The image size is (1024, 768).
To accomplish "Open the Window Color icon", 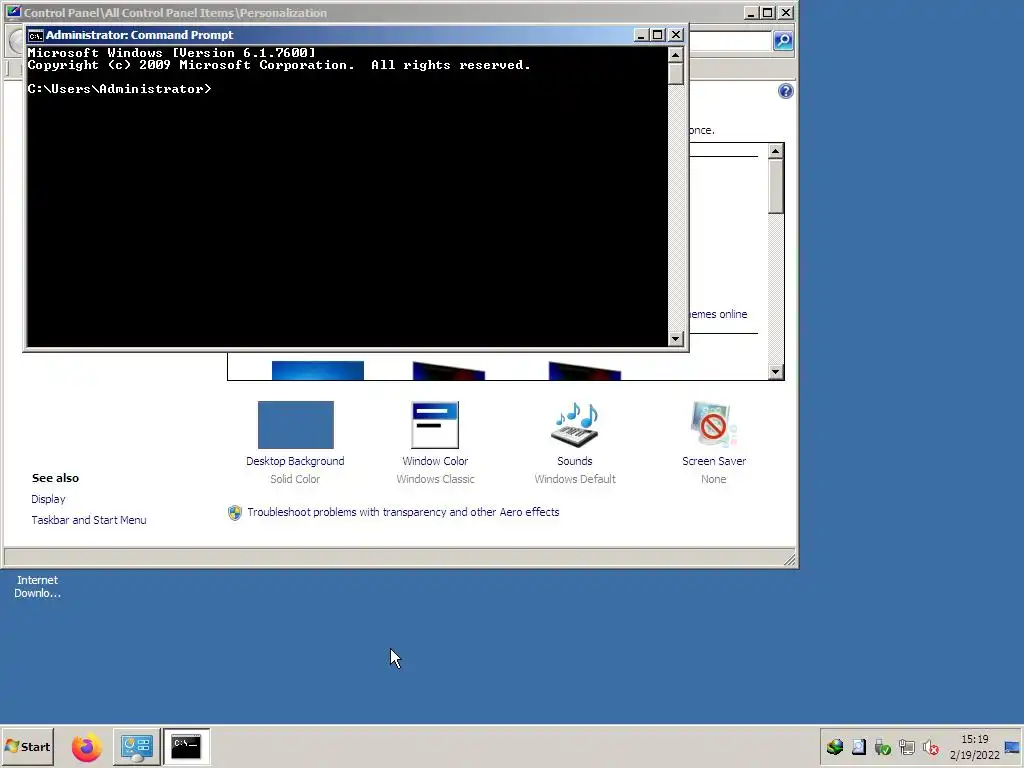I will click(435, 424).
